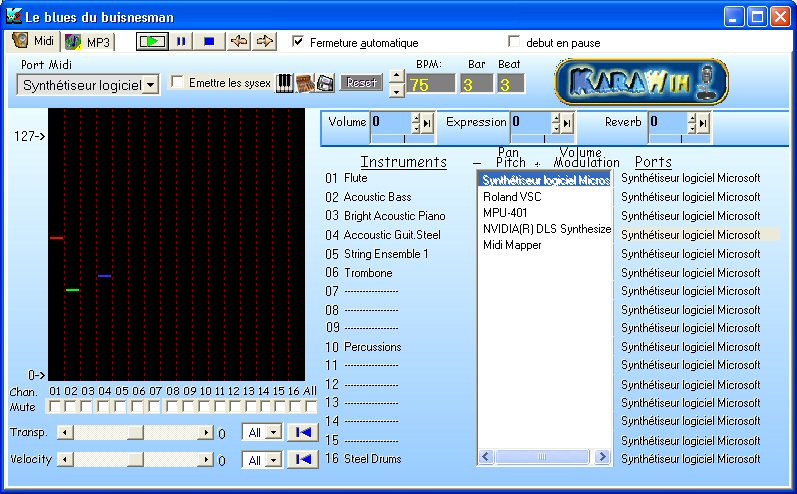Image resolution: width=797 pixels, height=494 pixels.
Task: Click the Reverb skip-to-end icon
Action: [x=703, y=122]
